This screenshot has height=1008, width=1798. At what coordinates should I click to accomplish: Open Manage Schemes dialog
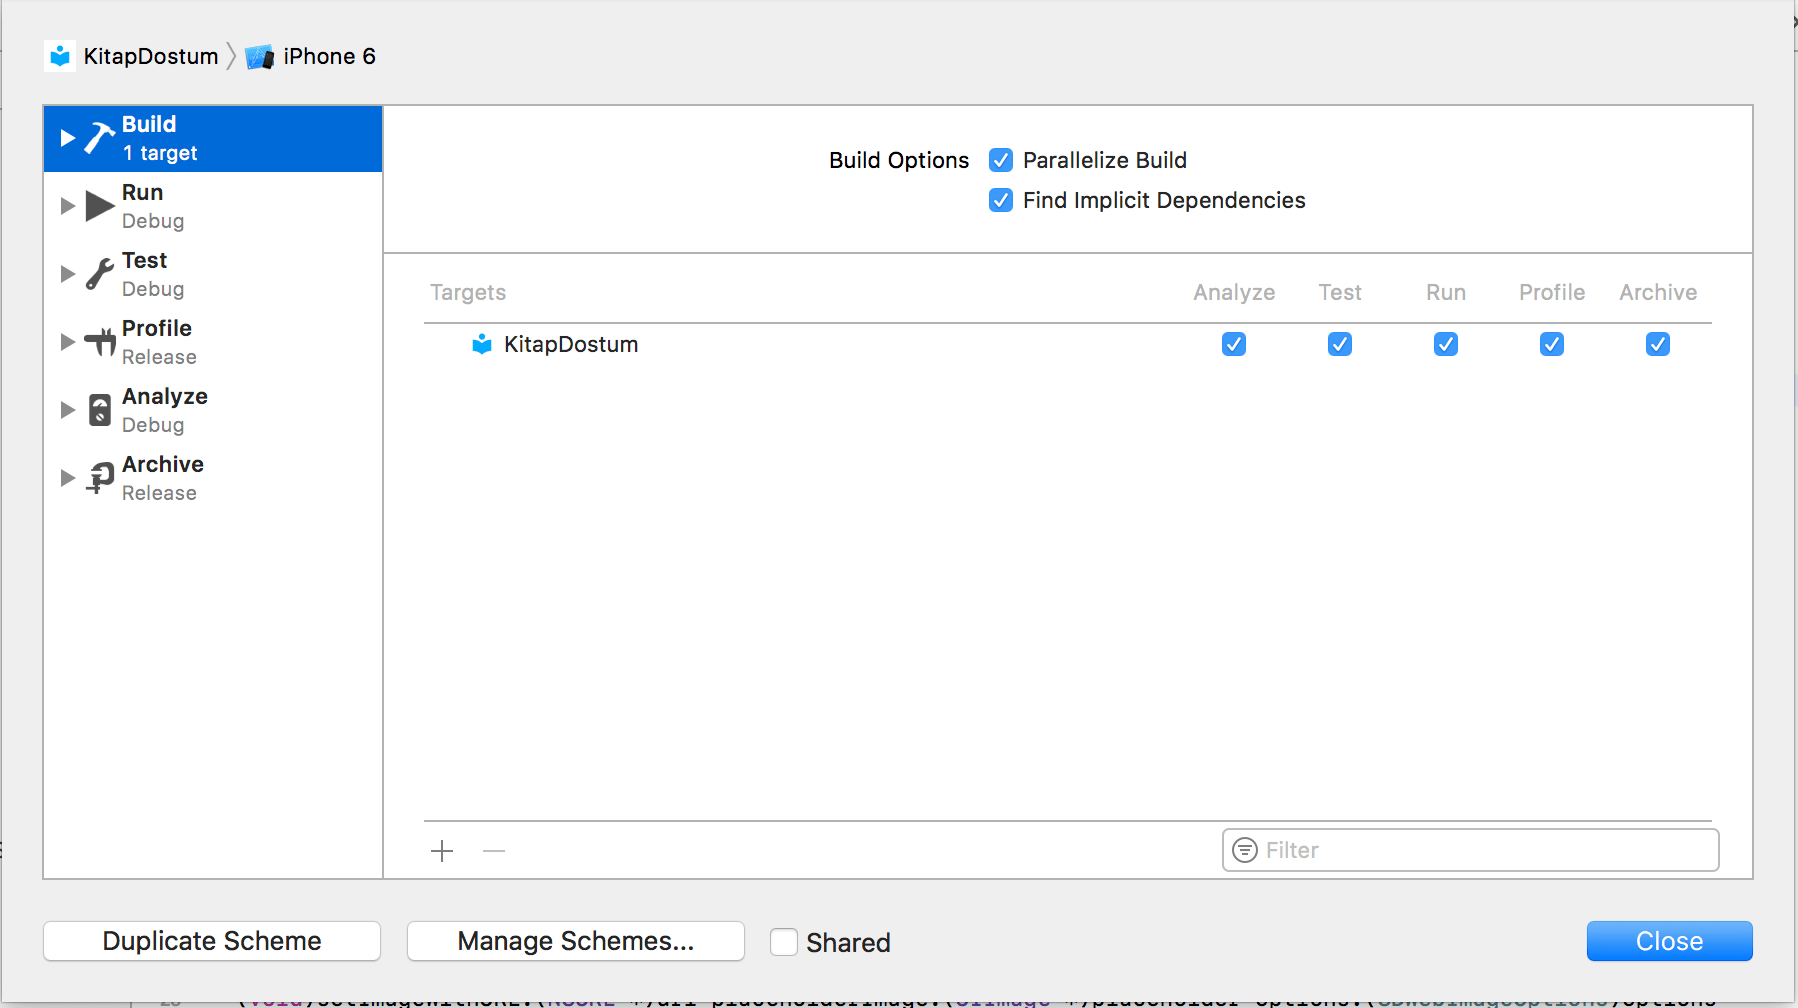tap(575, 940)
